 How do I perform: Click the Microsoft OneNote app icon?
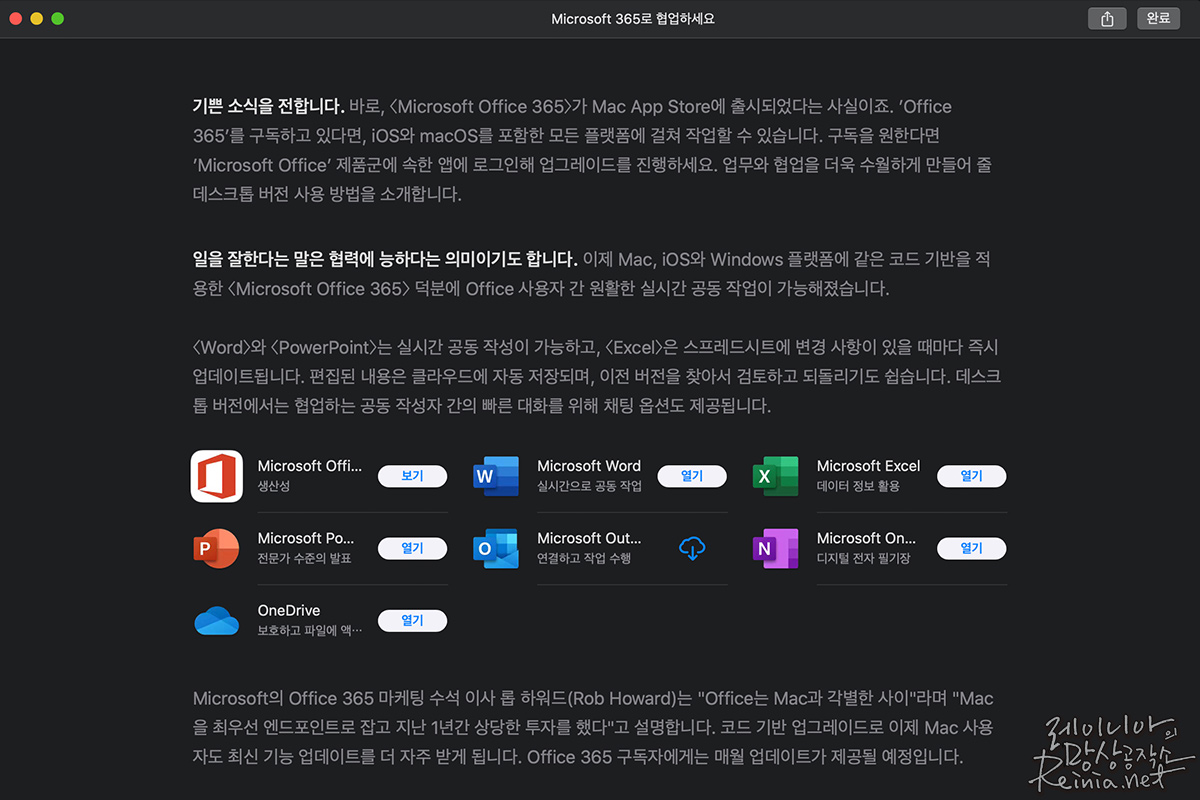pyautogui.click(x=776, y=548)
